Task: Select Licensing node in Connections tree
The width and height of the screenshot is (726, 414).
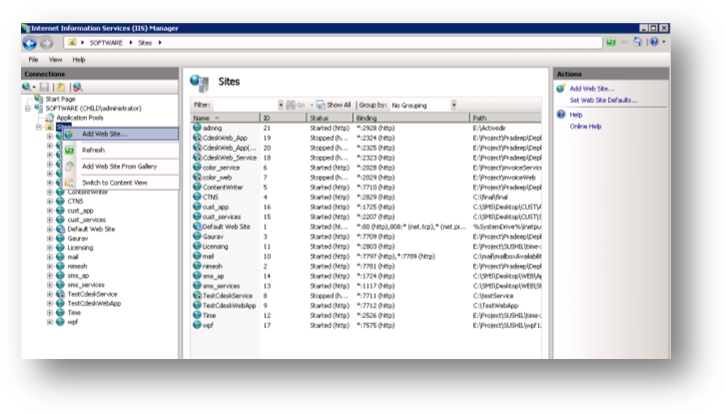Action: pyautogui.click(x=80, y=247)
